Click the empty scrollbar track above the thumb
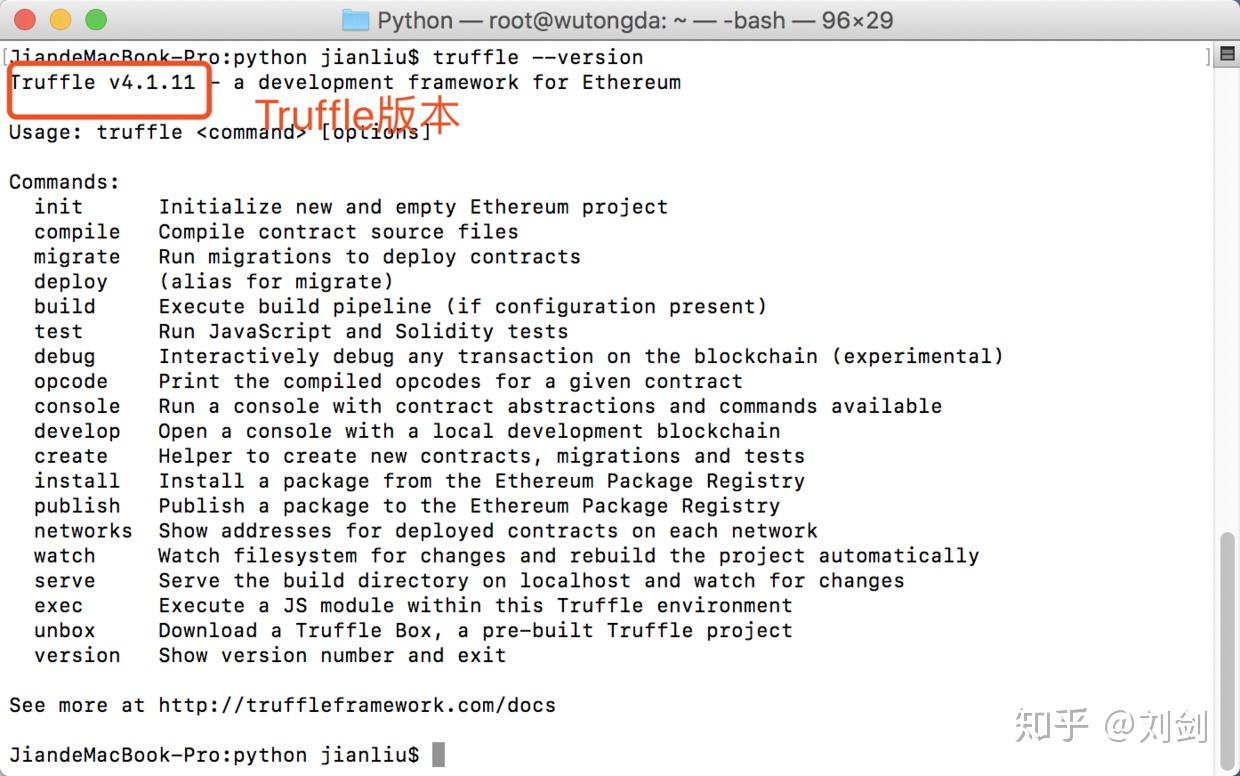 coord(1228,300)
